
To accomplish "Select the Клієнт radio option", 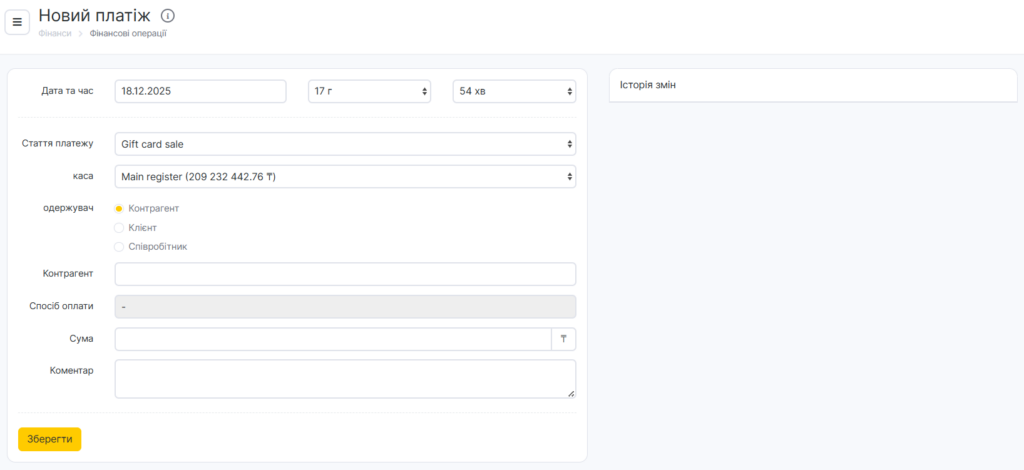I will tap(119, 227).
